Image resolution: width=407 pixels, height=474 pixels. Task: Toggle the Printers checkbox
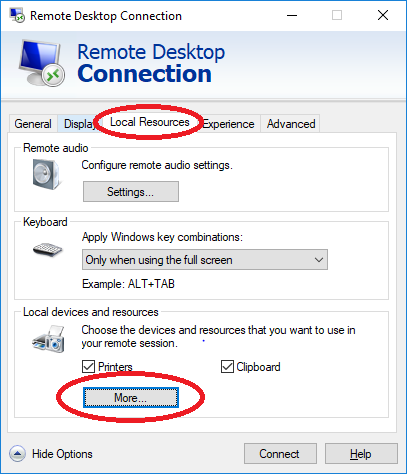coord(88,367)
